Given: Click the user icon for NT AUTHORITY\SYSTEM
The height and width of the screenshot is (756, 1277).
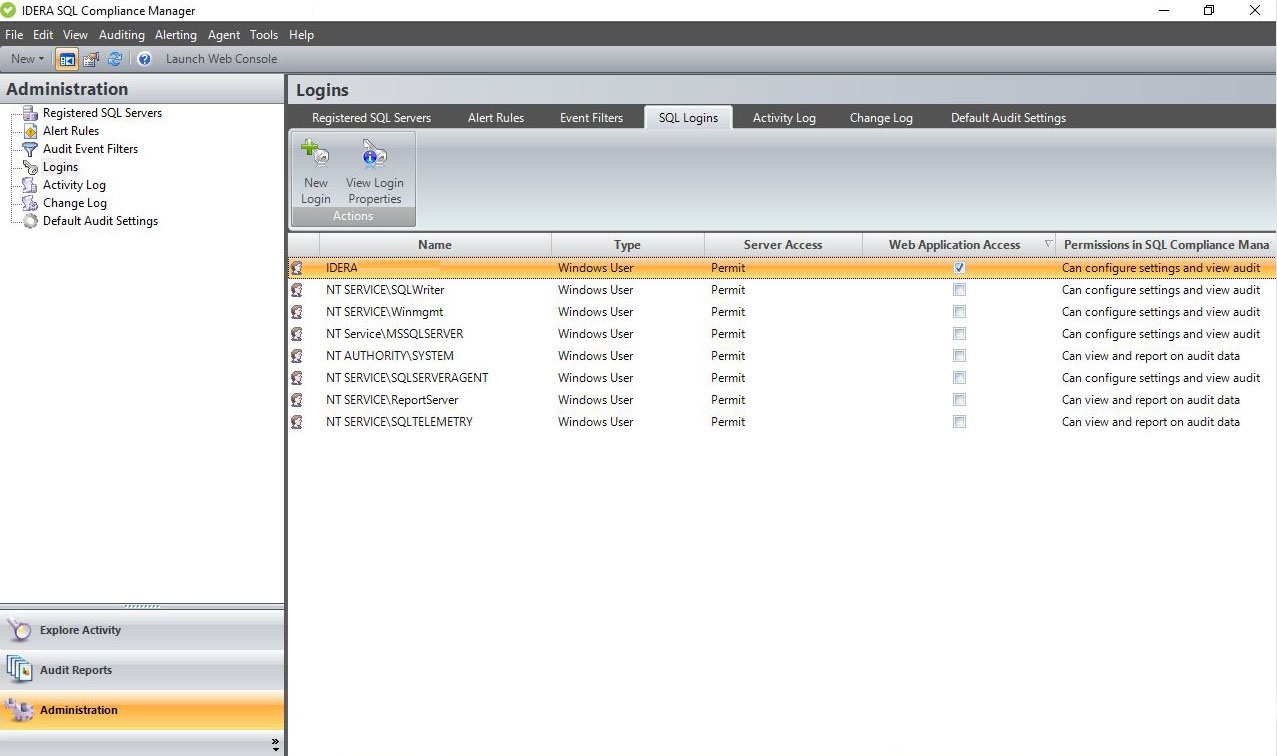Looking at the screenshot, I should (x=297, y=356).
